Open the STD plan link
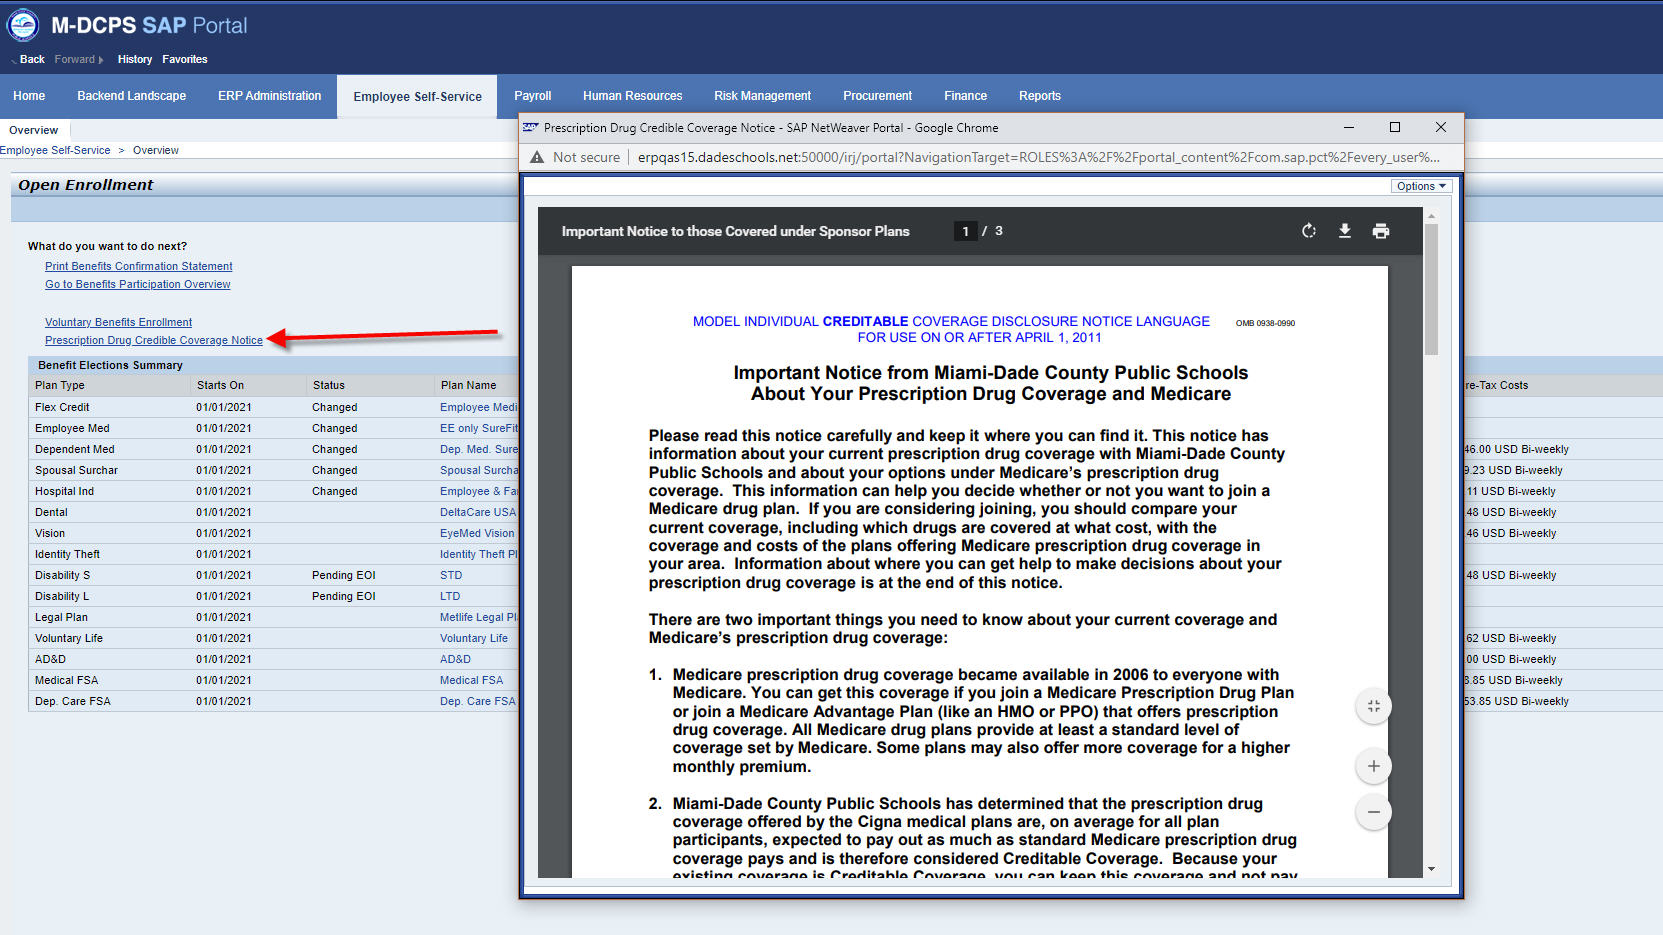The width and height of the screenshot is (1663, 935). click(x=451, y=575)
